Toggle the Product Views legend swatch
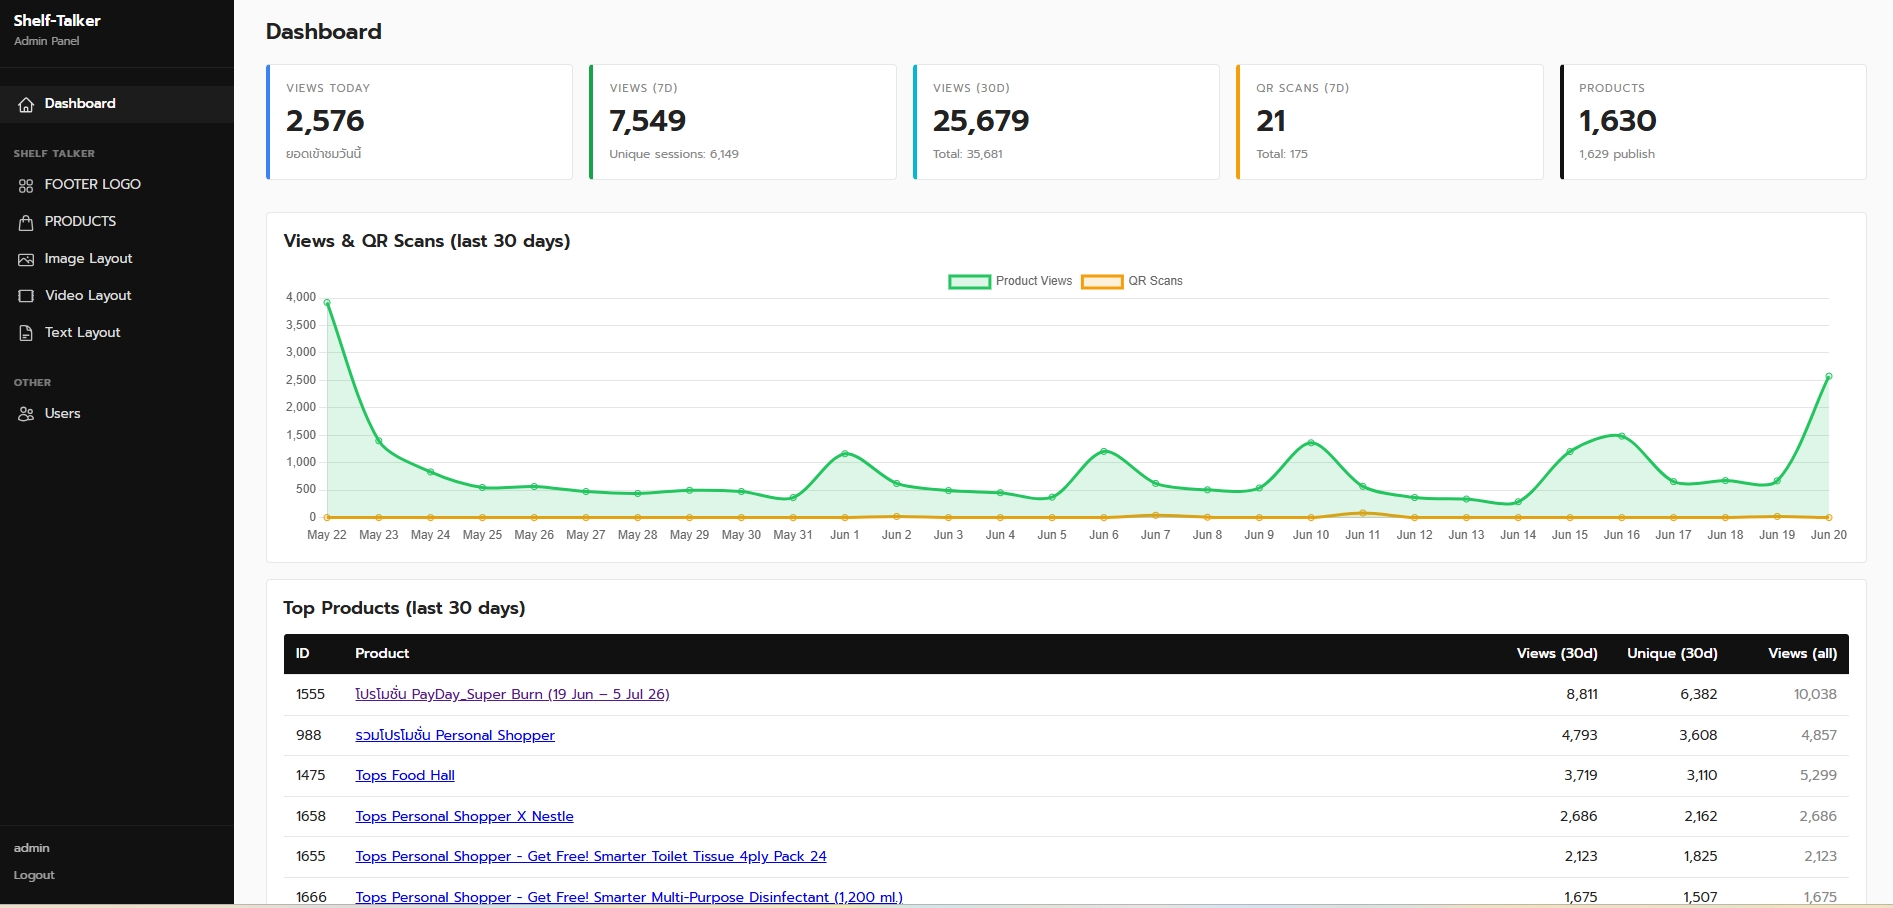The width and height of the screenshot is (1893, 908). pos(969,282)
